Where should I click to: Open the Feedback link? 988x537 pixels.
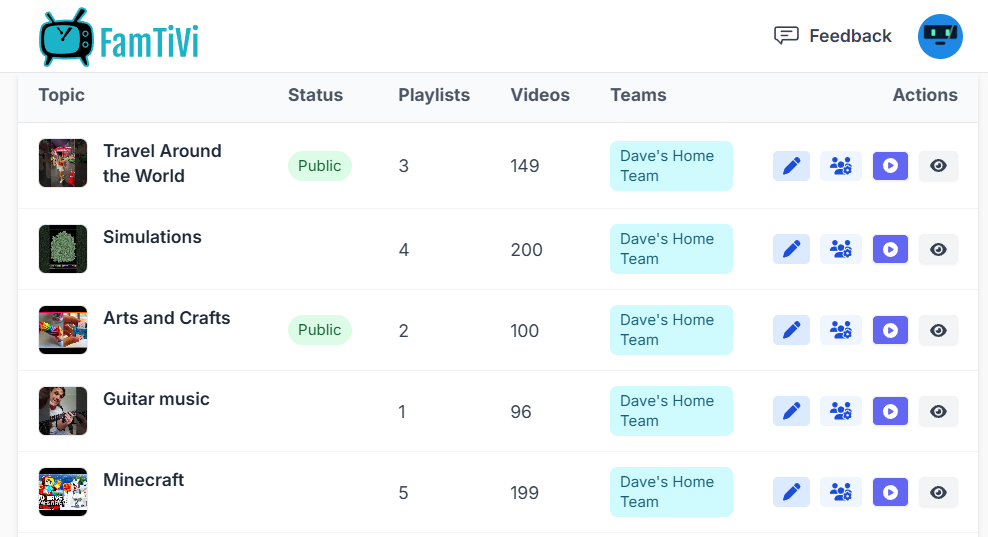coord(832,36)
